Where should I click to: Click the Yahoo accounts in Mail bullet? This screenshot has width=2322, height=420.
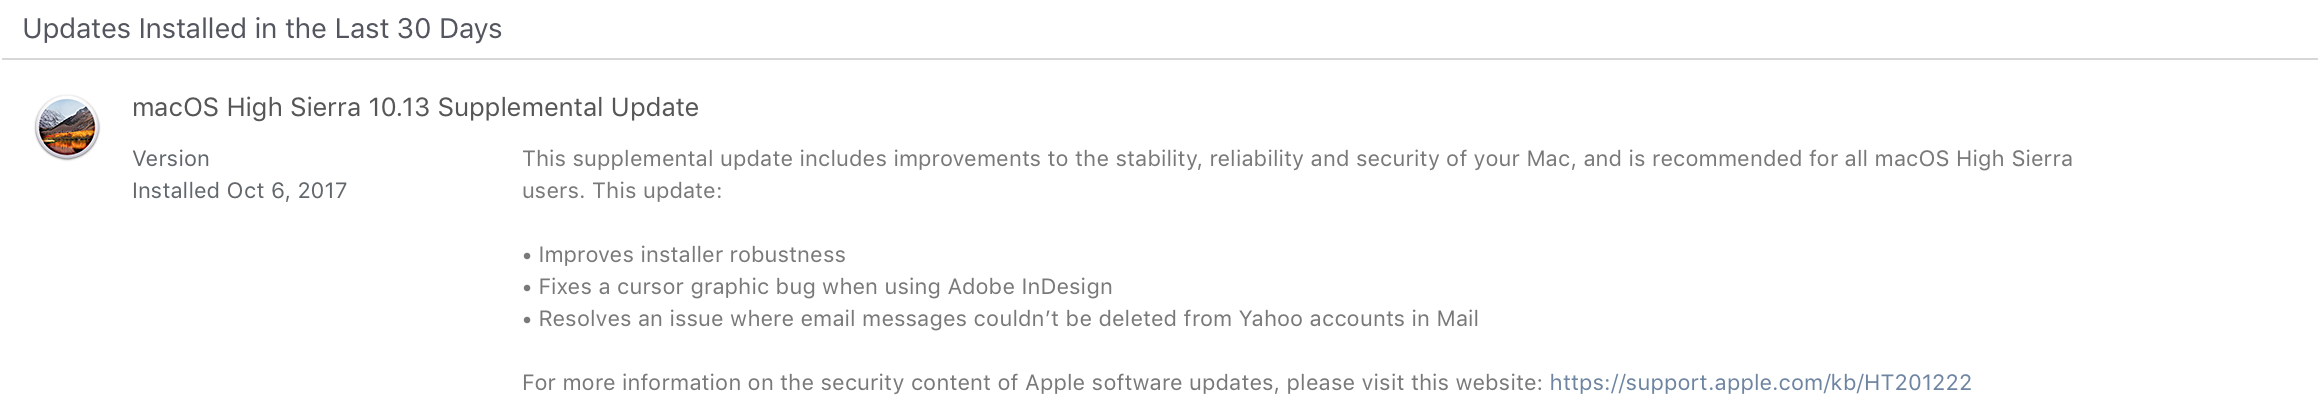(x=1000, y=319)
